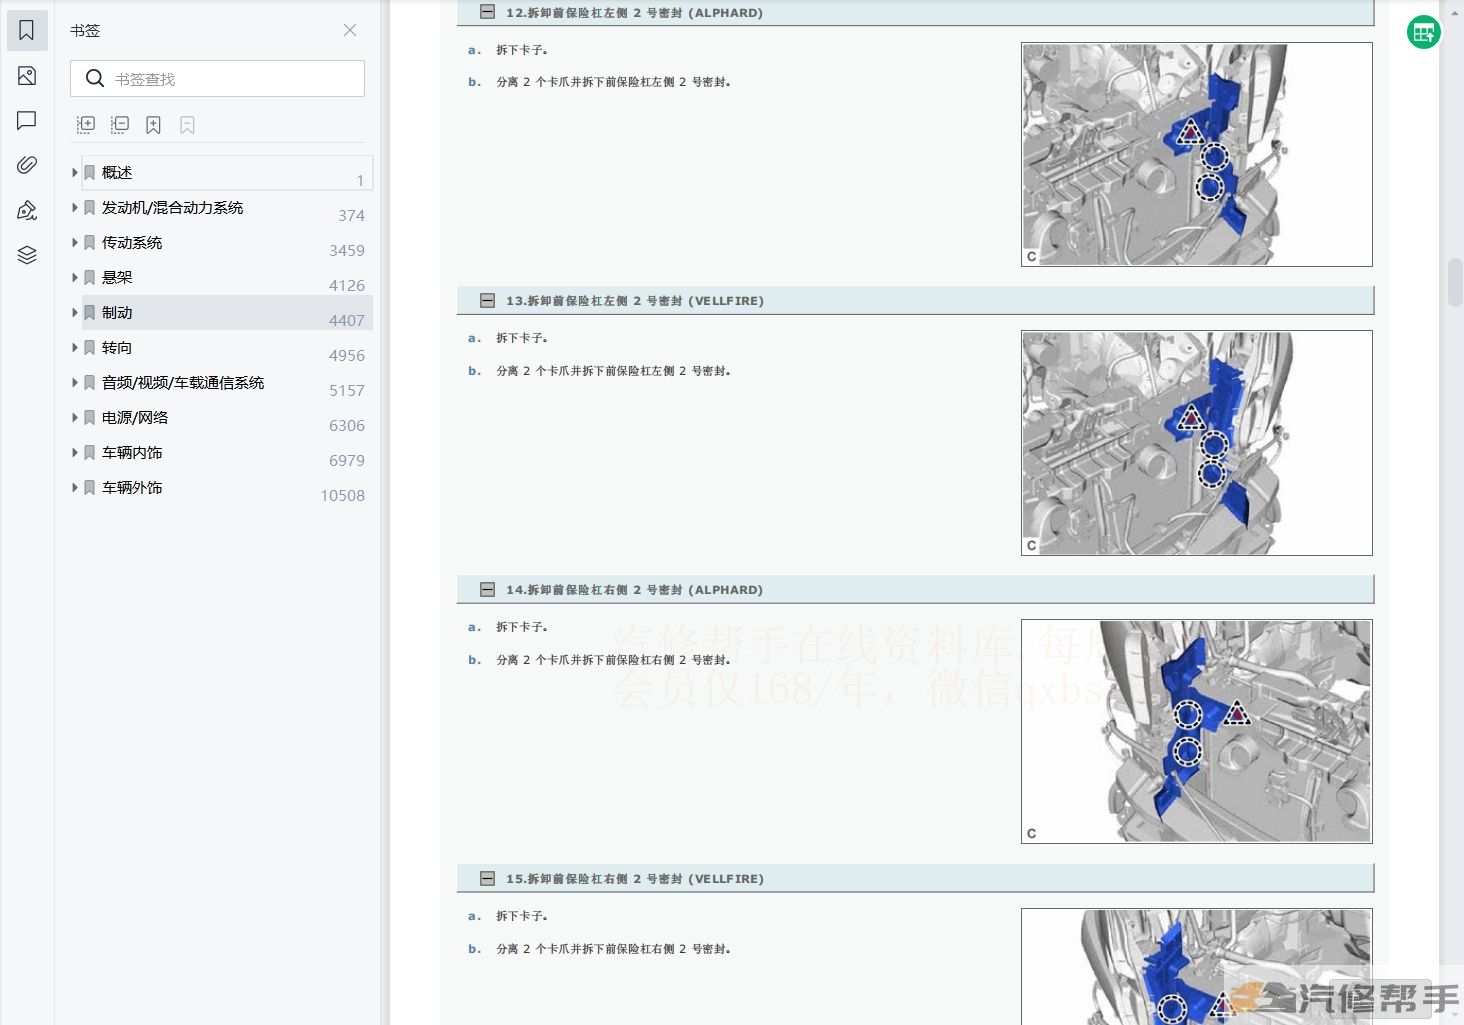1464x1025 pixels.
Task: Select the 音频/视频/车载通信系统 bookmark
Action: click(x=183, y=383)
